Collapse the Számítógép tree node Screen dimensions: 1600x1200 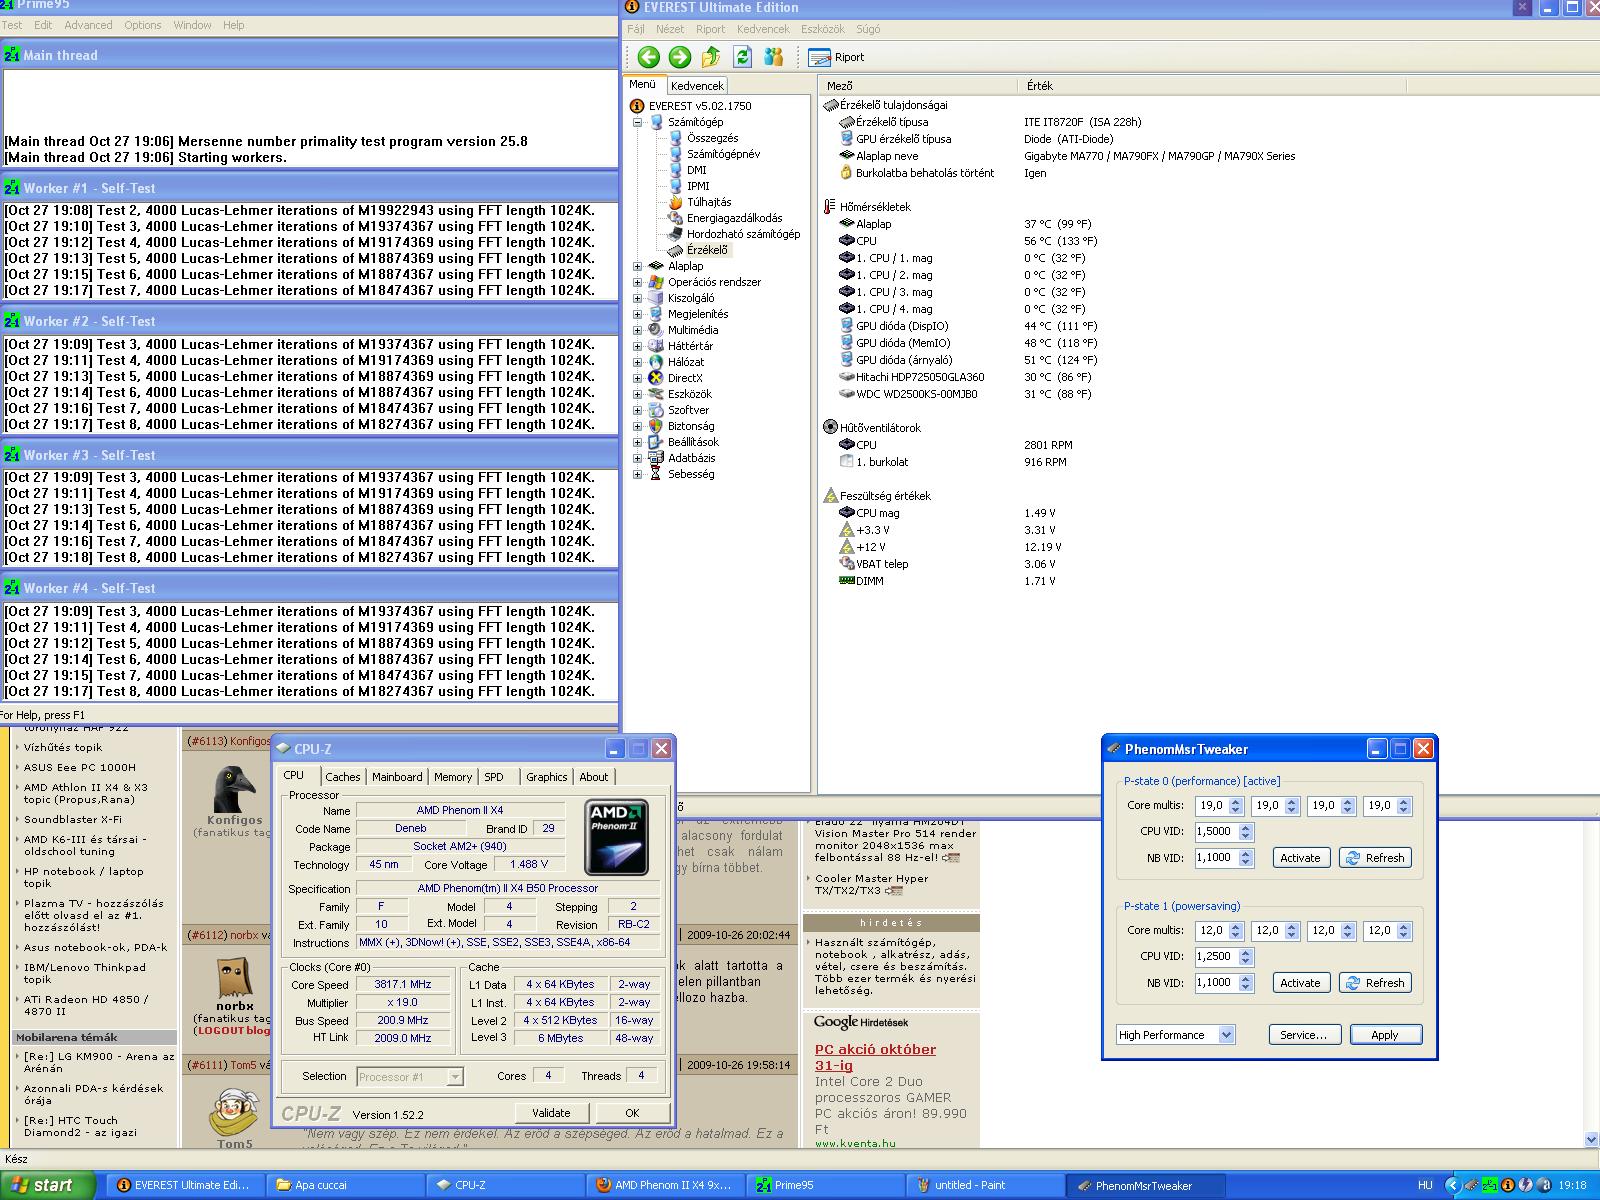pyautogui.click(x=637, y=122)
